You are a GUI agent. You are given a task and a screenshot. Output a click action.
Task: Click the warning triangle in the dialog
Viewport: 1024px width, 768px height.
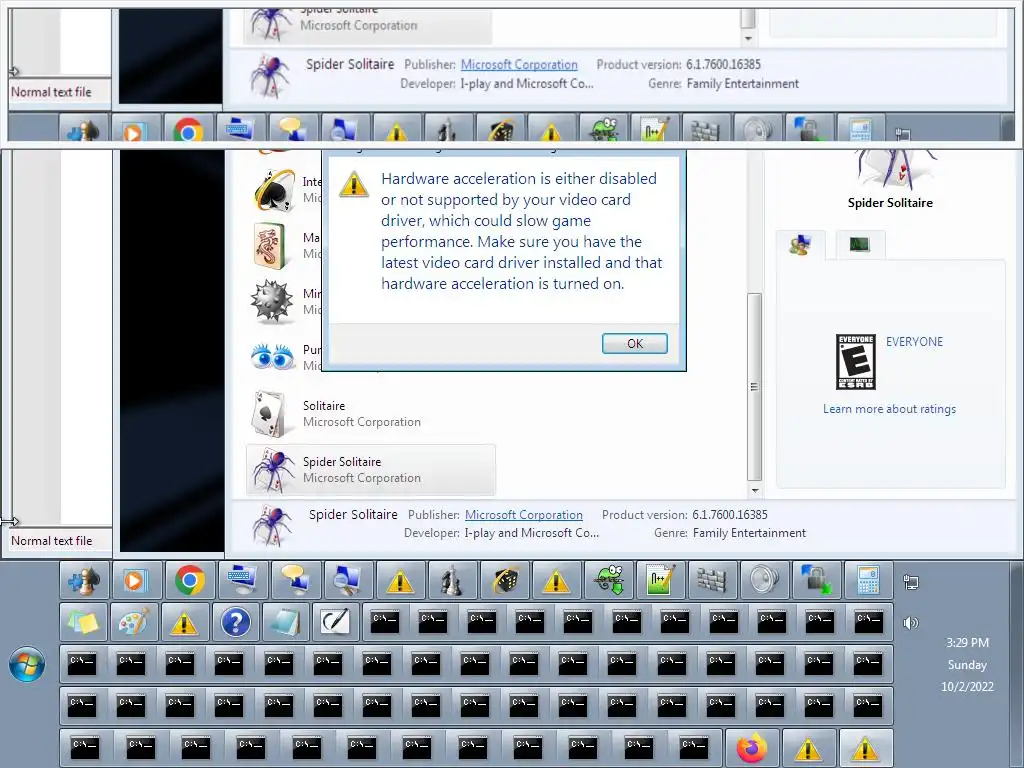pos(354,184)
